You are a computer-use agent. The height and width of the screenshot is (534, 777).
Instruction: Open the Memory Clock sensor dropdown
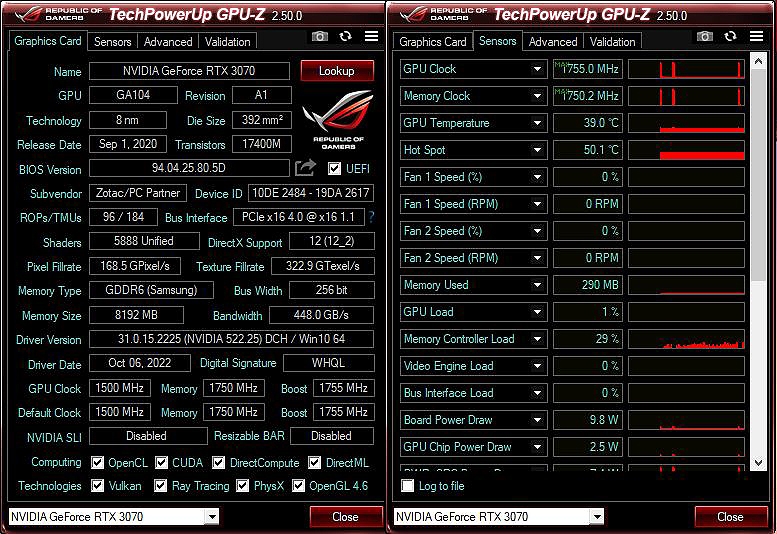[537, 96]
